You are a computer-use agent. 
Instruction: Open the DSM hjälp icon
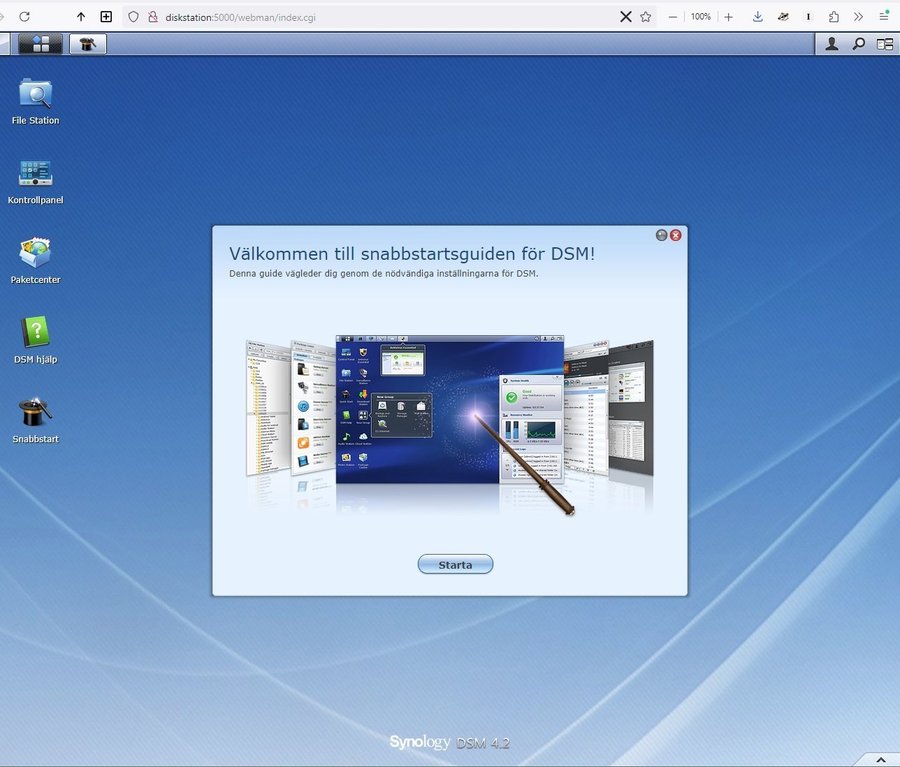pos(35,333)
